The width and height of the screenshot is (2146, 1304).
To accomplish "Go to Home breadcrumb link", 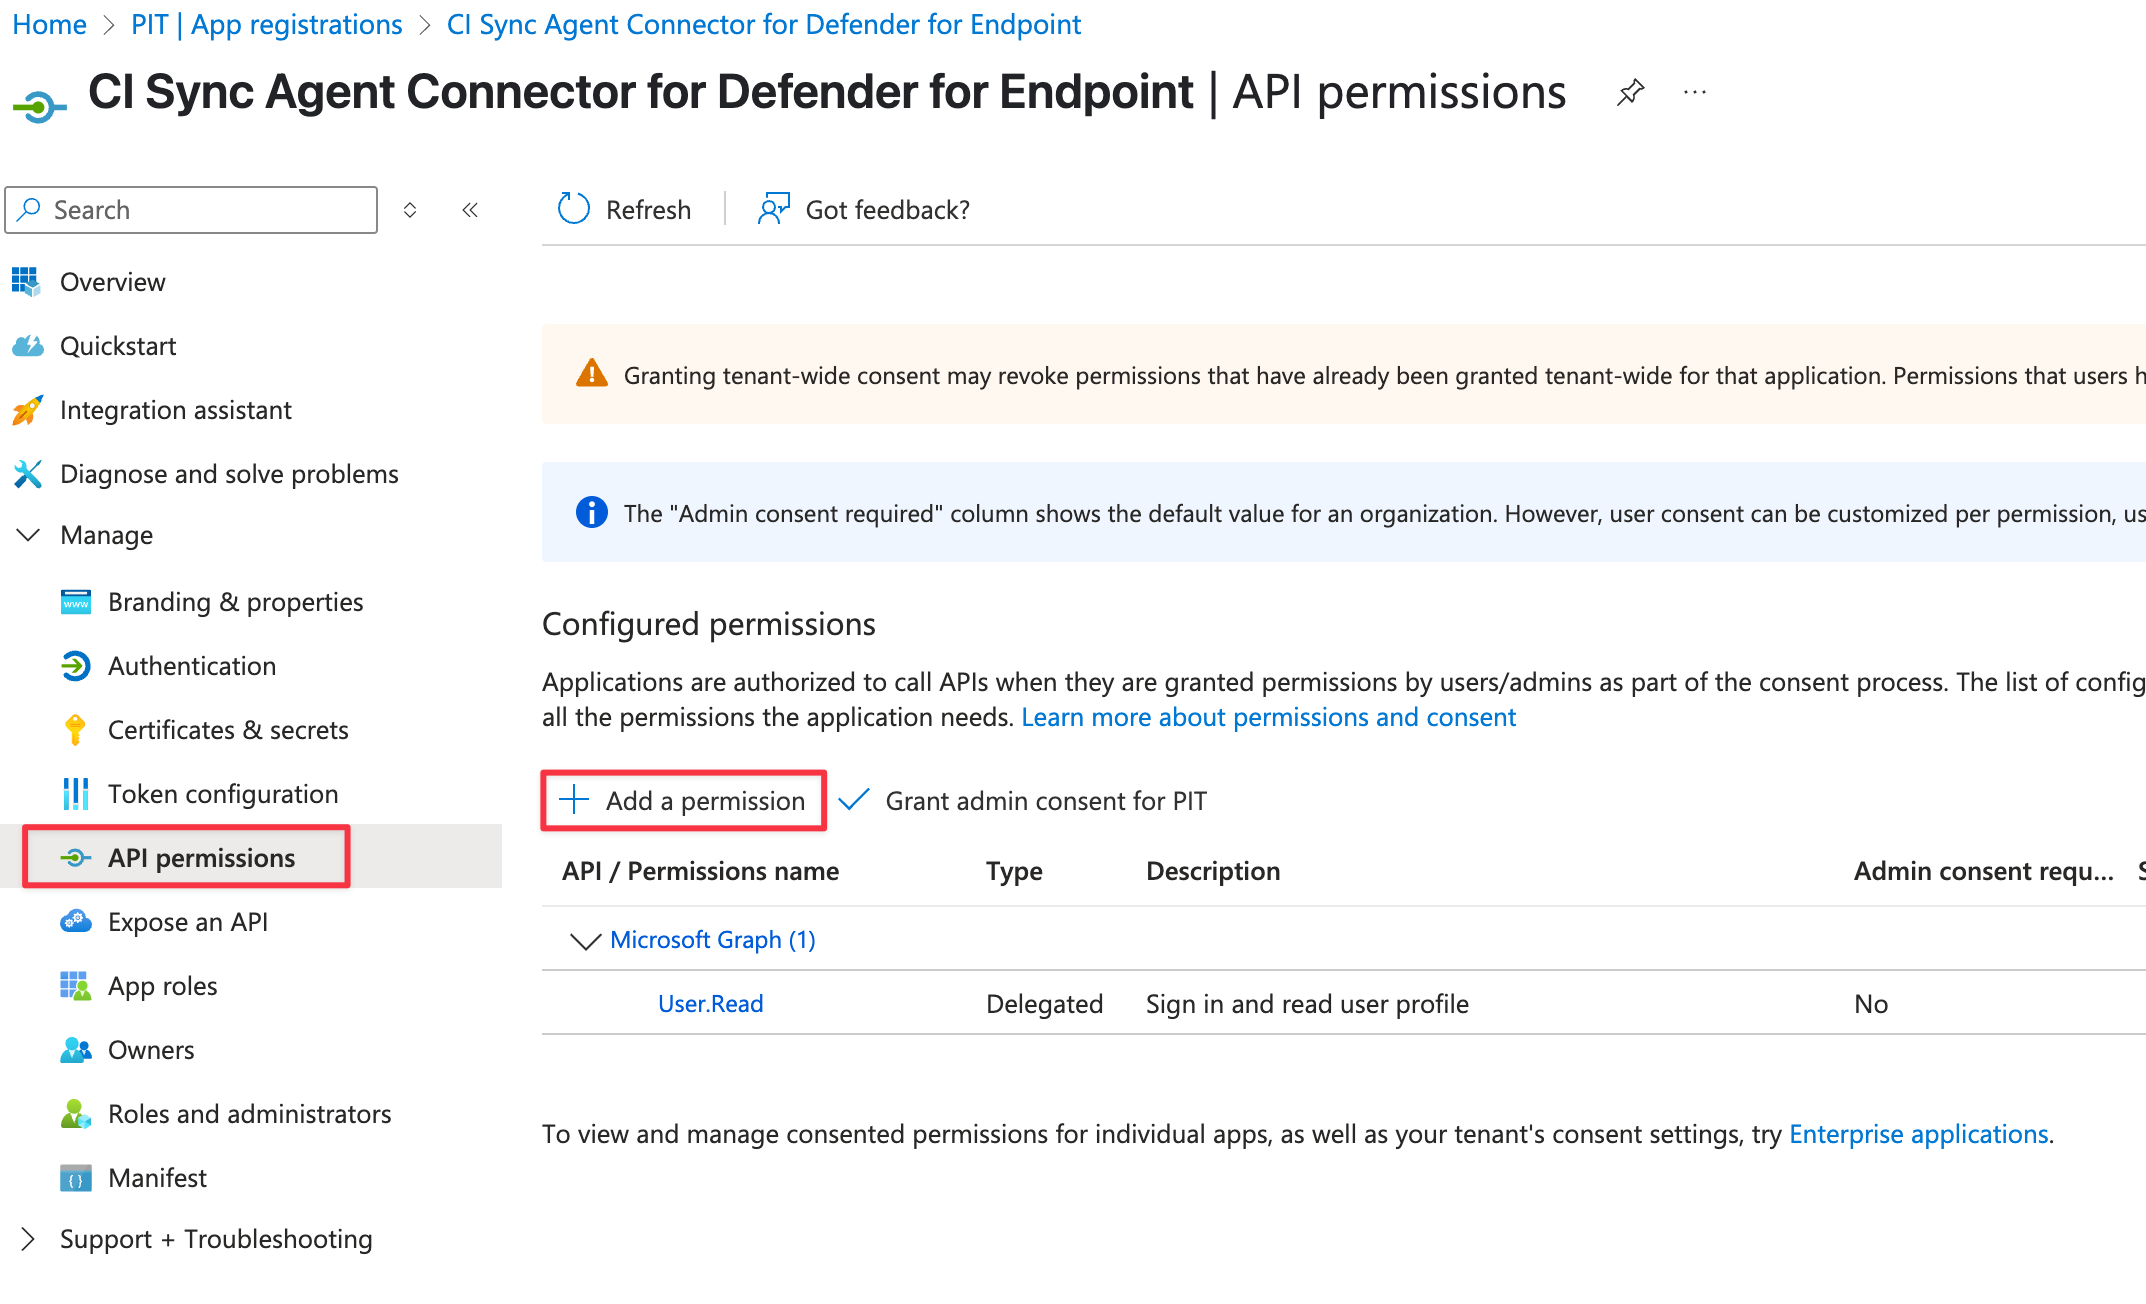I will tap(50, 24).
